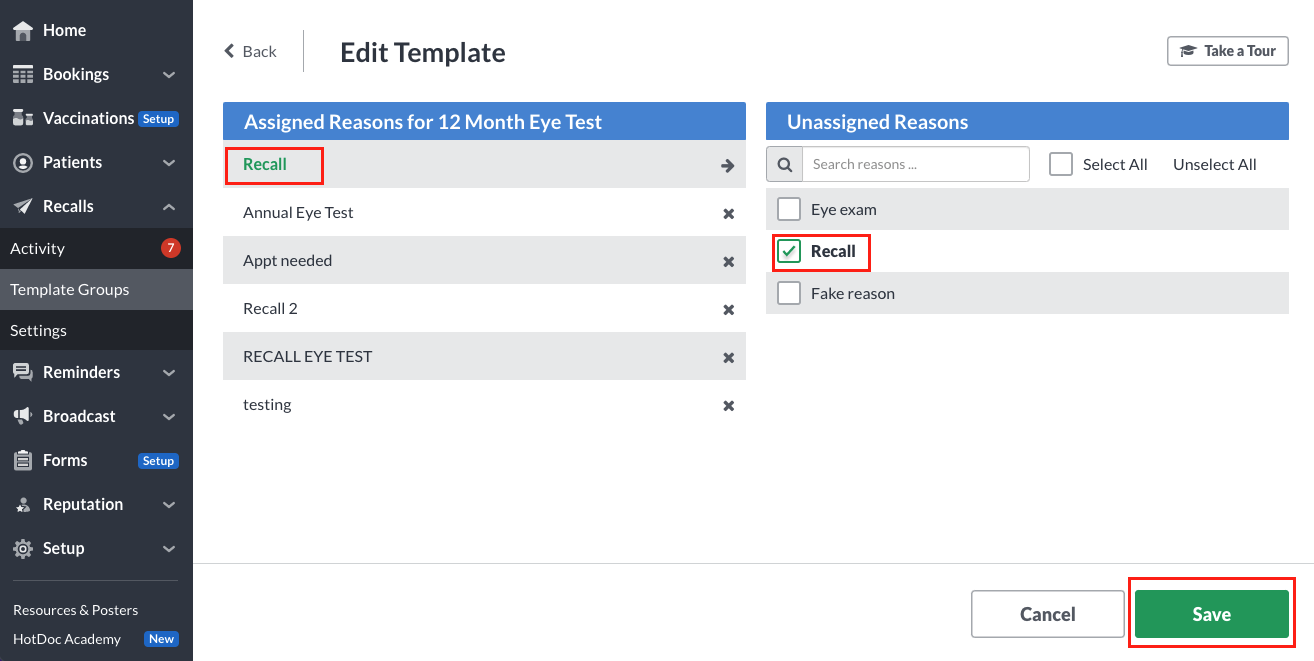Viewport: 1314px width, 661px height.
Task: Remove the Appt needed reason
Action: [x=728, y=261]
